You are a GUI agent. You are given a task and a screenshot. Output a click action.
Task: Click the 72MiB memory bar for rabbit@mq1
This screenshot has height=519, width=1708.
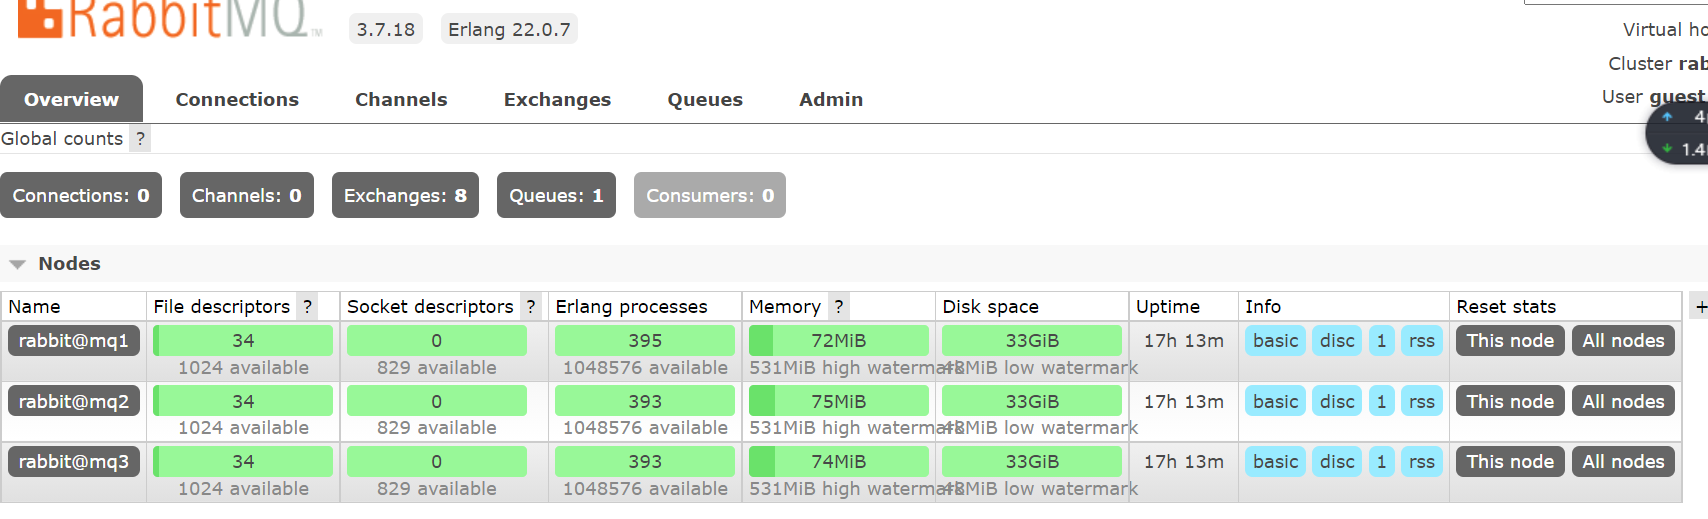point(838,341)
